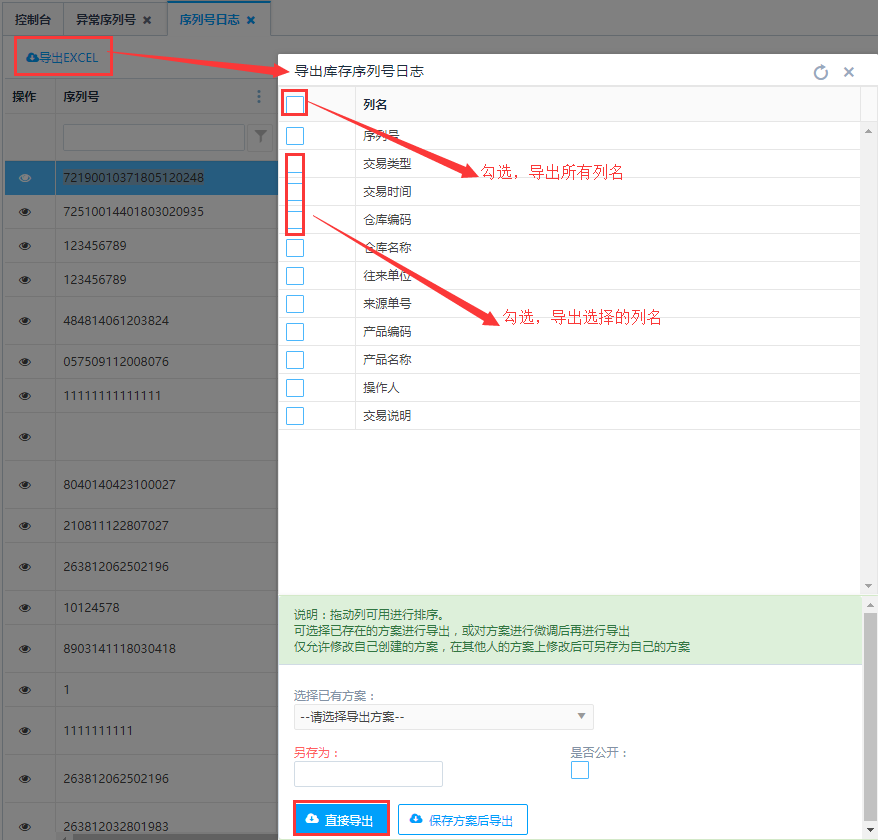Image resolution: width=878 pixels, height=840 pixels.
Task: Close the 异常序列号 tab with its x
Action: (x=147, y=20)
